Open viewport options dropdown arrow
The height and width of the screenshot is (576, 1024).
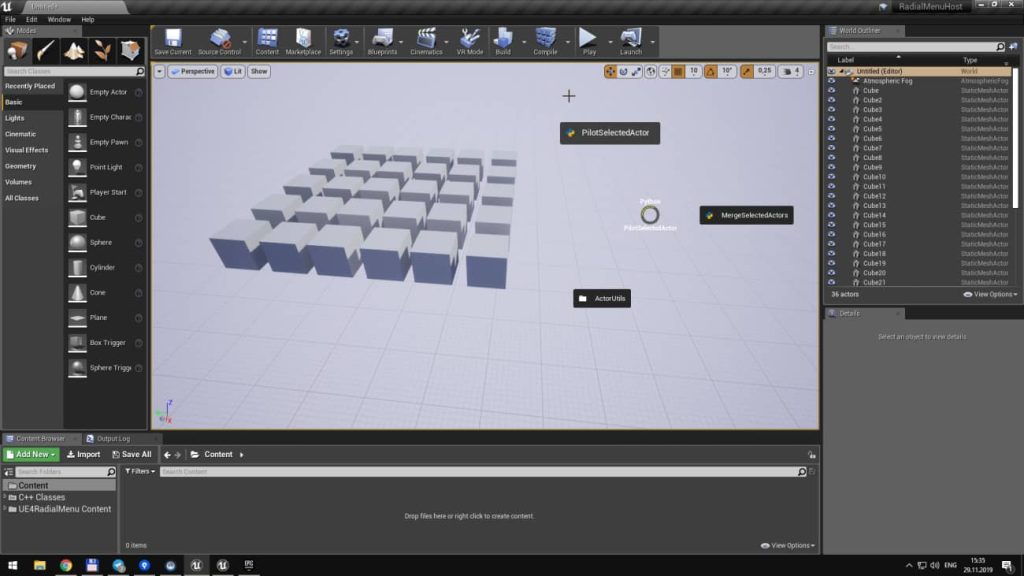pyautogui.click(x=159, y=71)
